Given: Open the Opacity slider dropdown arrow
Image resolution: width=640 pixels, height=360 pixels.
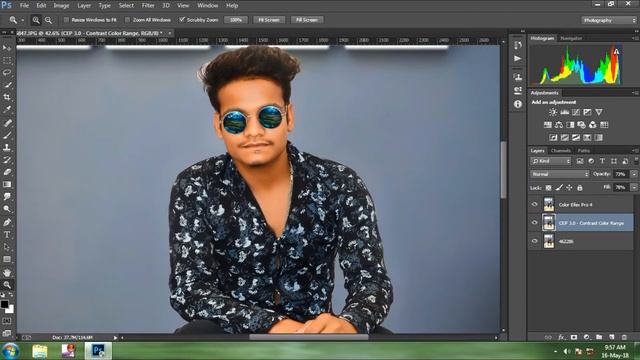Looking at the screenshot, I should pos(634,174).
